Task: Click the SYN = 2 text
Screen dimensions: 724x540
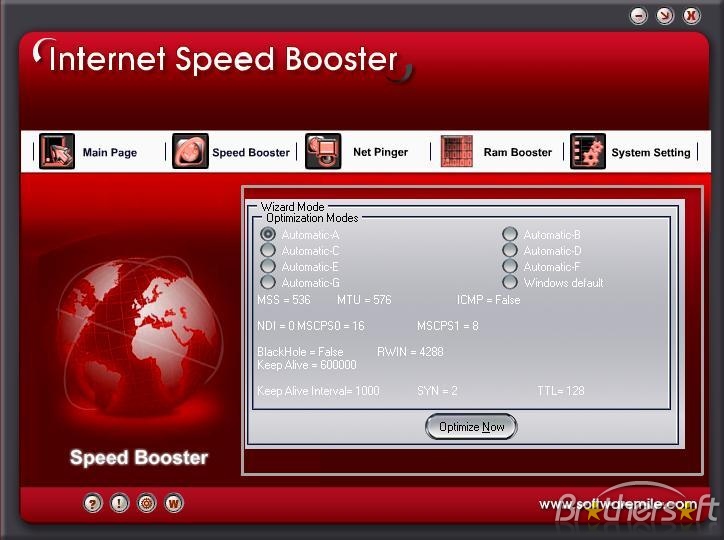Action: coord(437,391)
